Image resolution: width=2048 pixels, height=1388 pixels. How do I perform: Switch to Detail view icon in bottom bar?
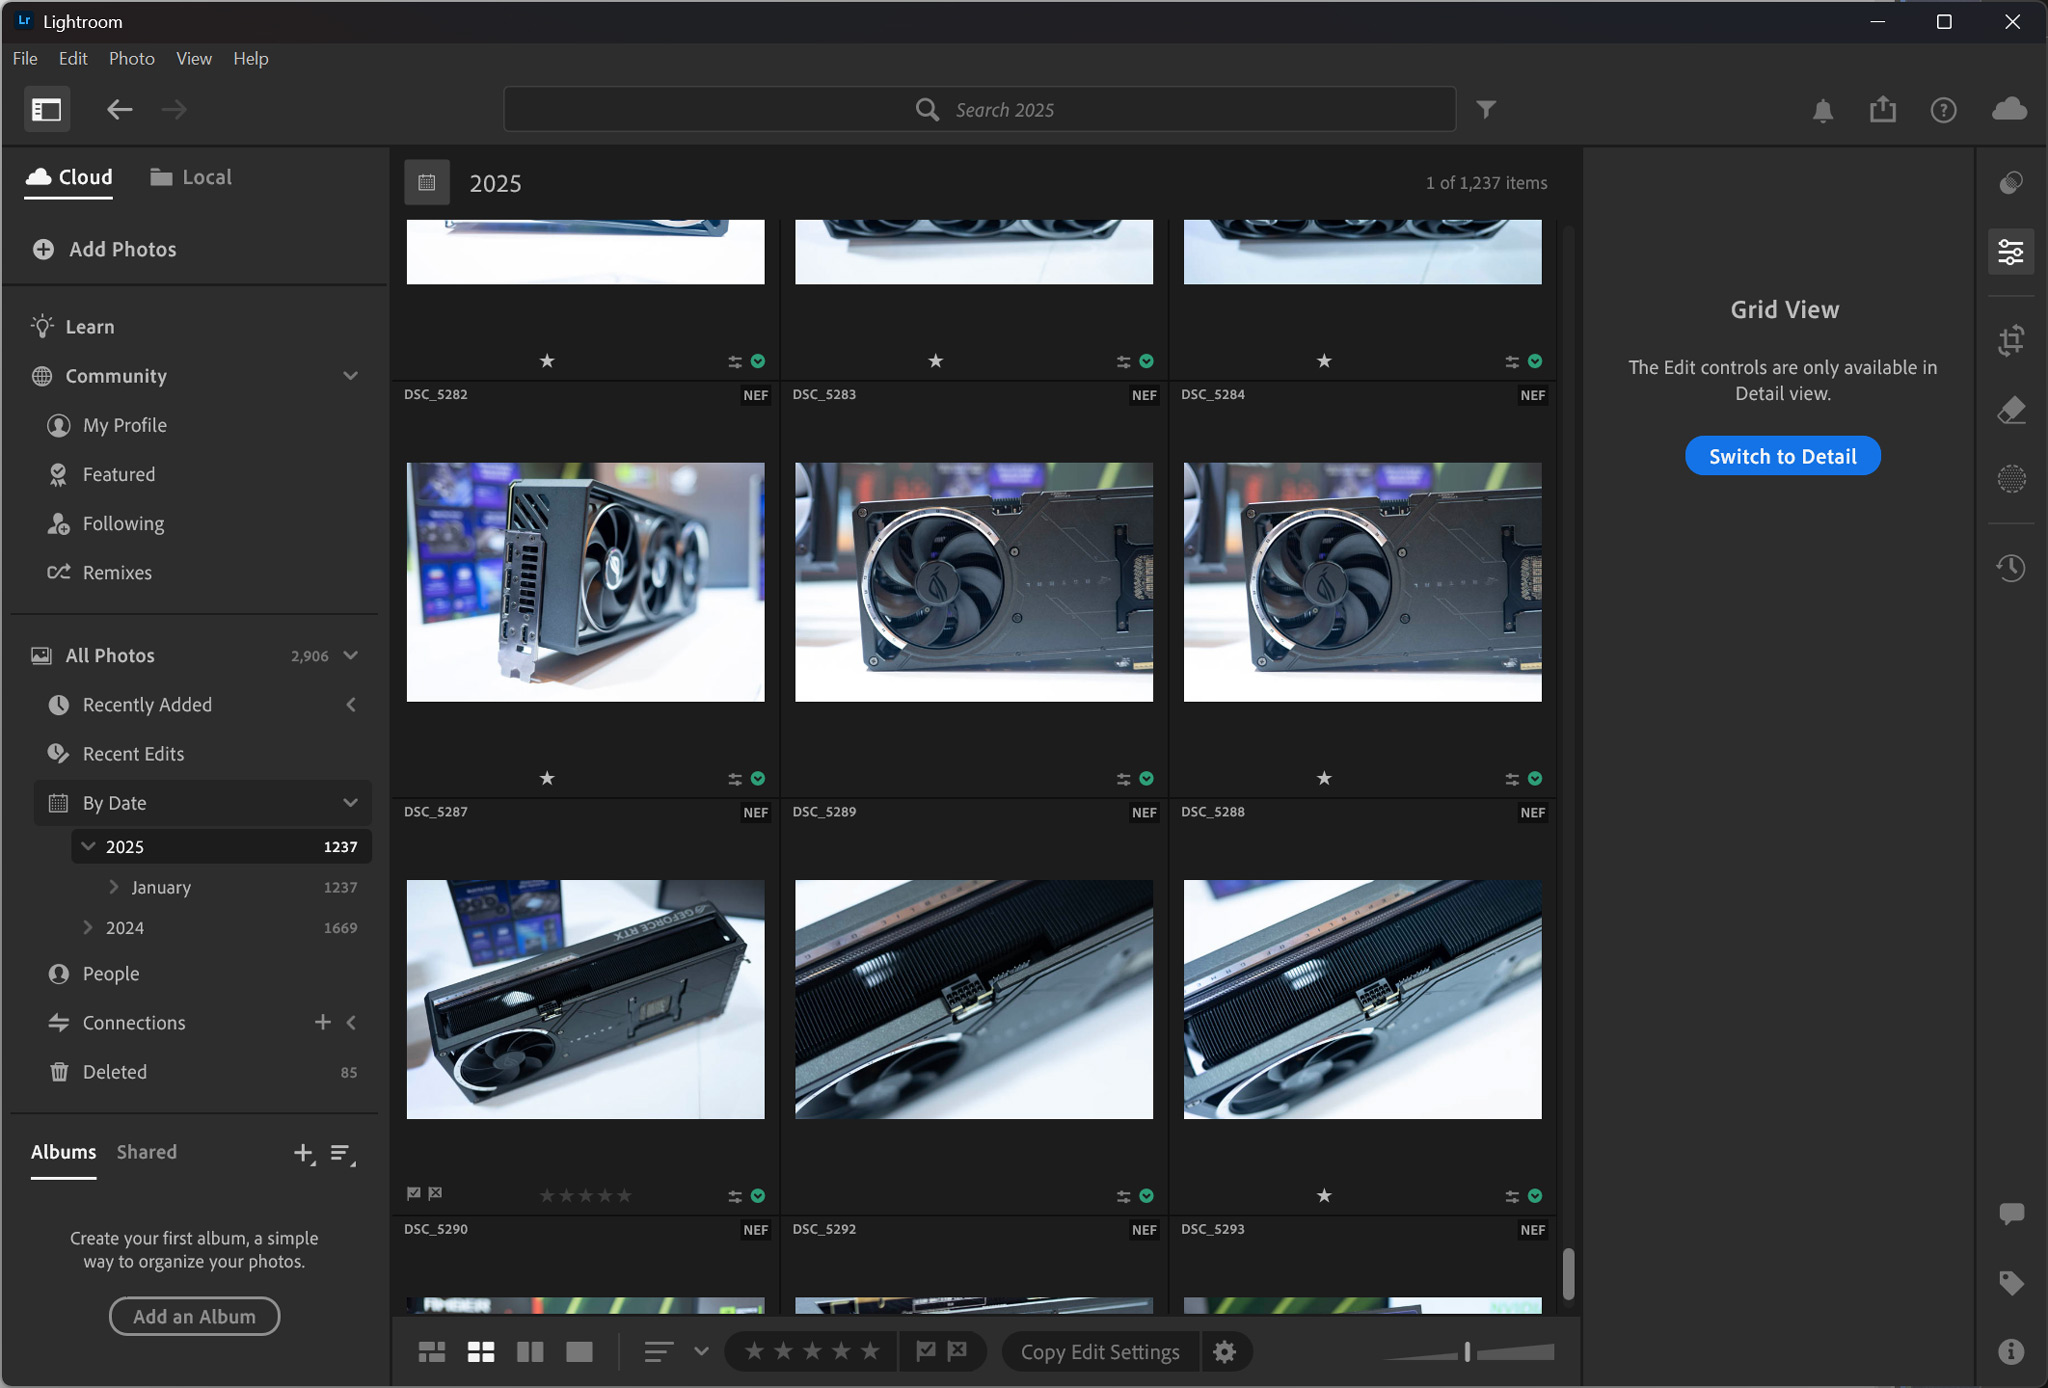tap(579, 1352)
